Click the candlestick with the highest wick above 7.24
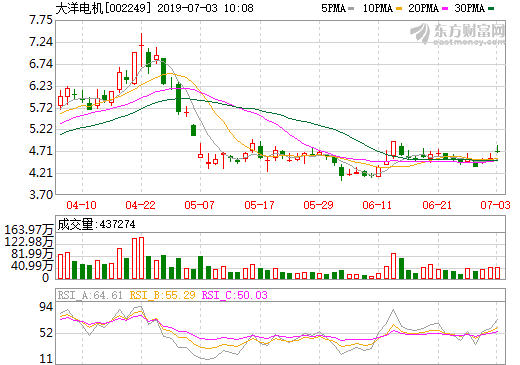Screen dimensions: 520x365 (141, 50)
